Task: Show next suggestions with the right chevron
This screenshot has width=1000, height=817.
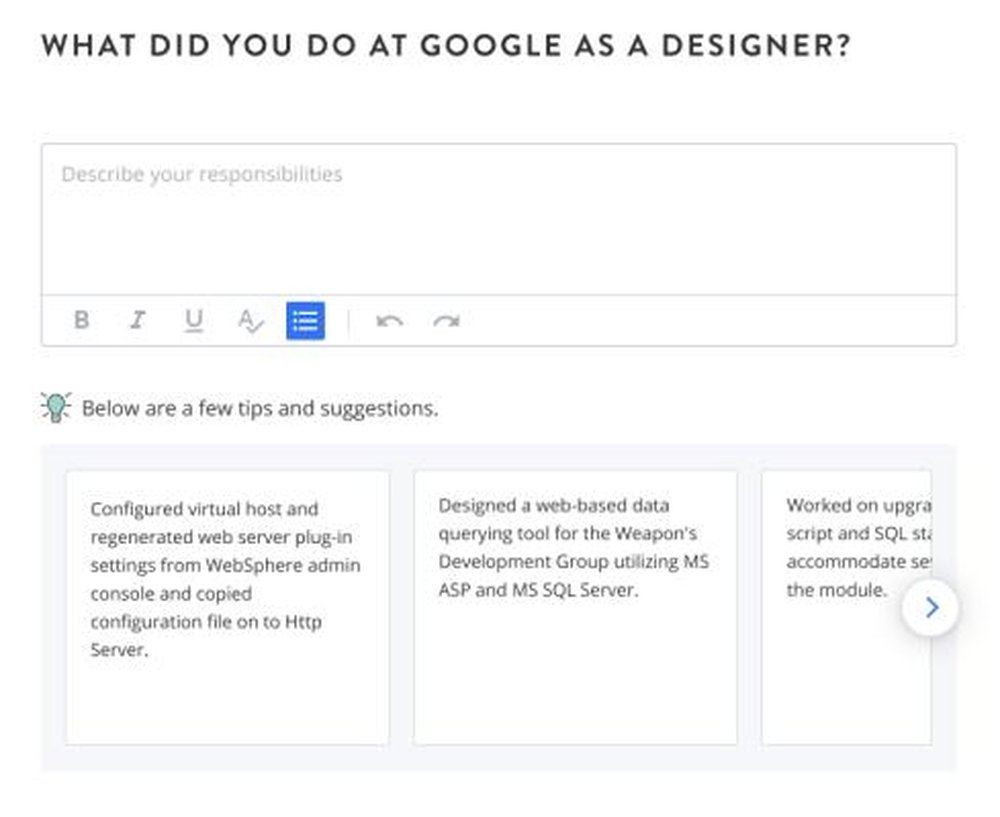Action: 930,608
